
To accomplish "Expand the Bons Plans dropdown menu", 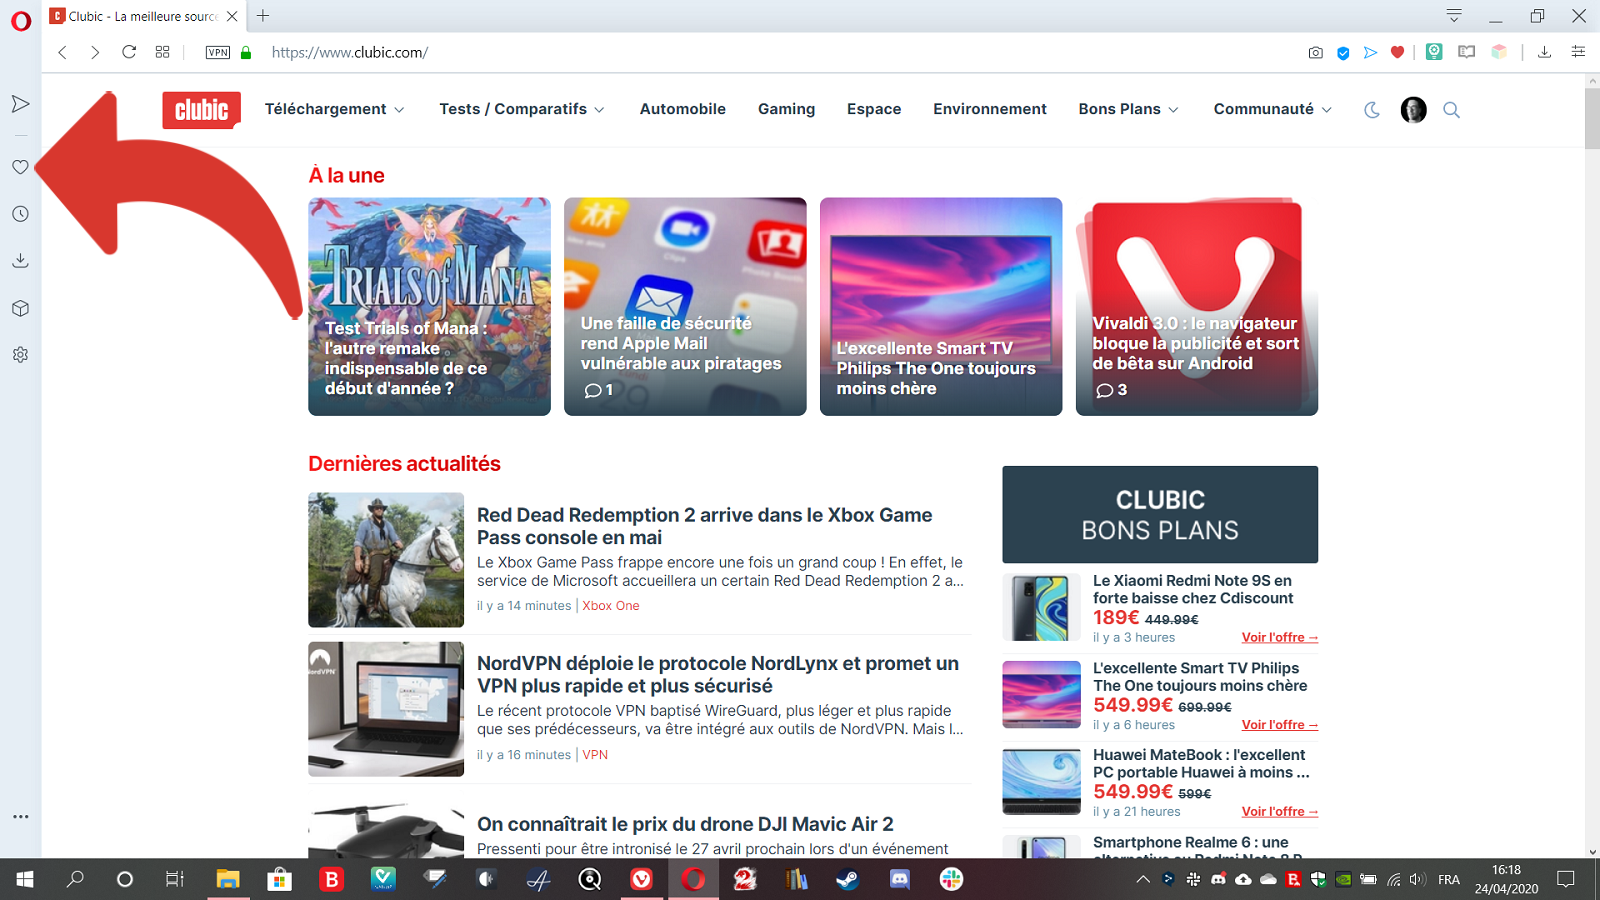I will coord(1128,109).
